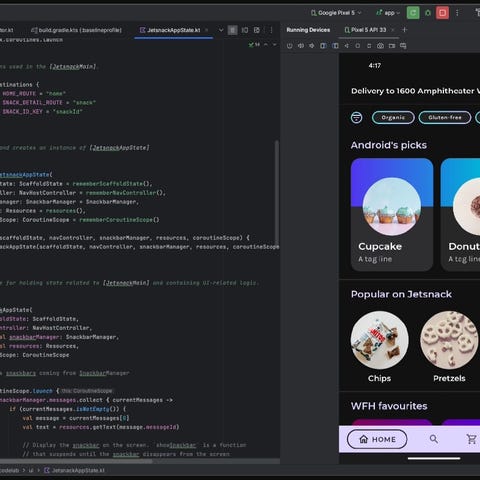Image resolution: width=480 pixels, height=480 pixels.
Task: Switch editor to Code-only view
Action: (x=232, y=30)
